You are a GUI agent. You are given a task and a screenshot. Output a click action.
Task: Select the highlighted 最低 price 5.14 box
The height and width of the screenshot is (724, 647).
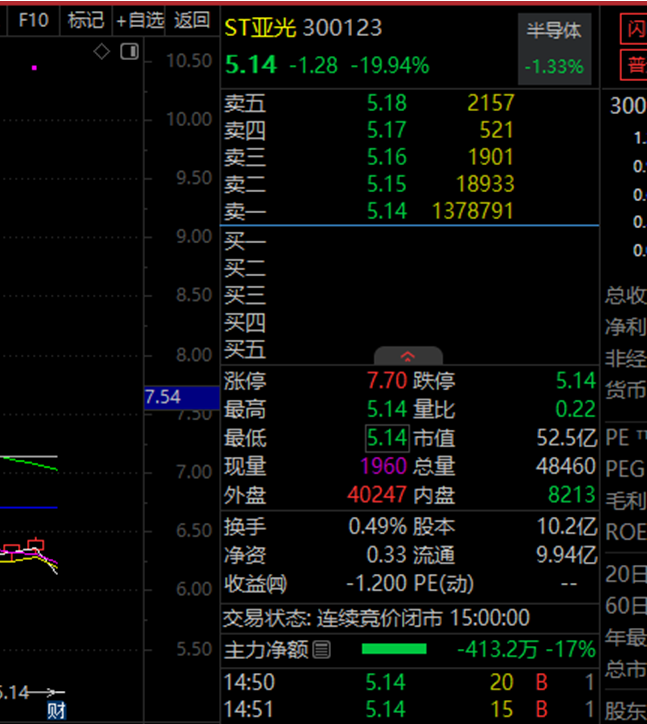point(385,438)
